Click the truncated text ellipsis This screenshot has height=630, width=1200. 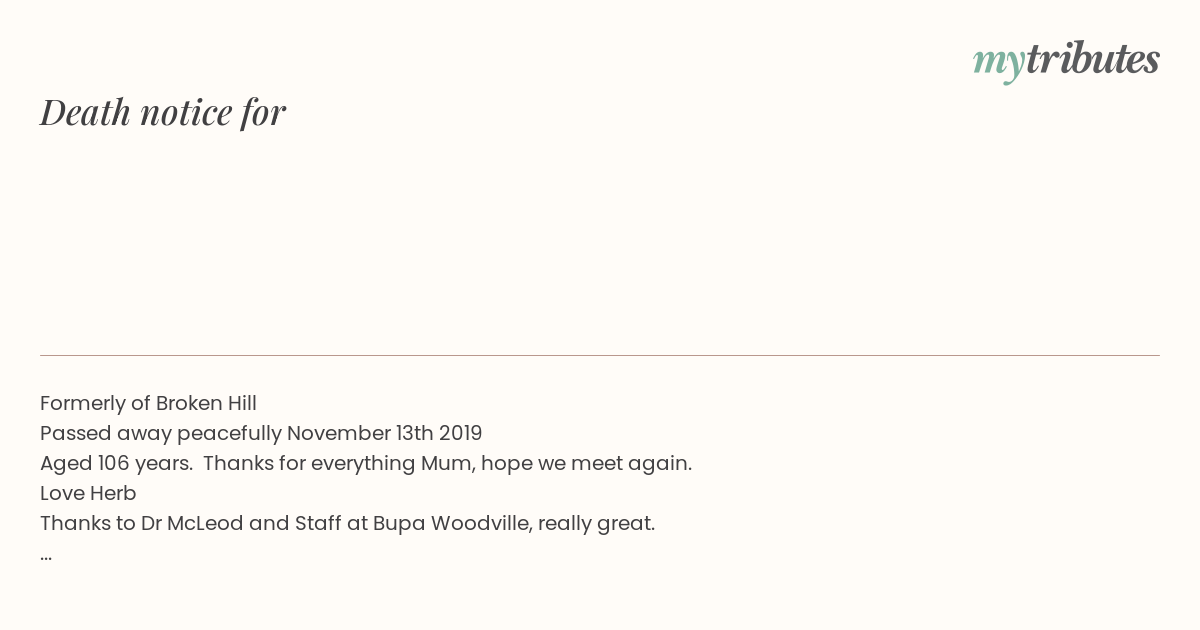coord(46,556)
